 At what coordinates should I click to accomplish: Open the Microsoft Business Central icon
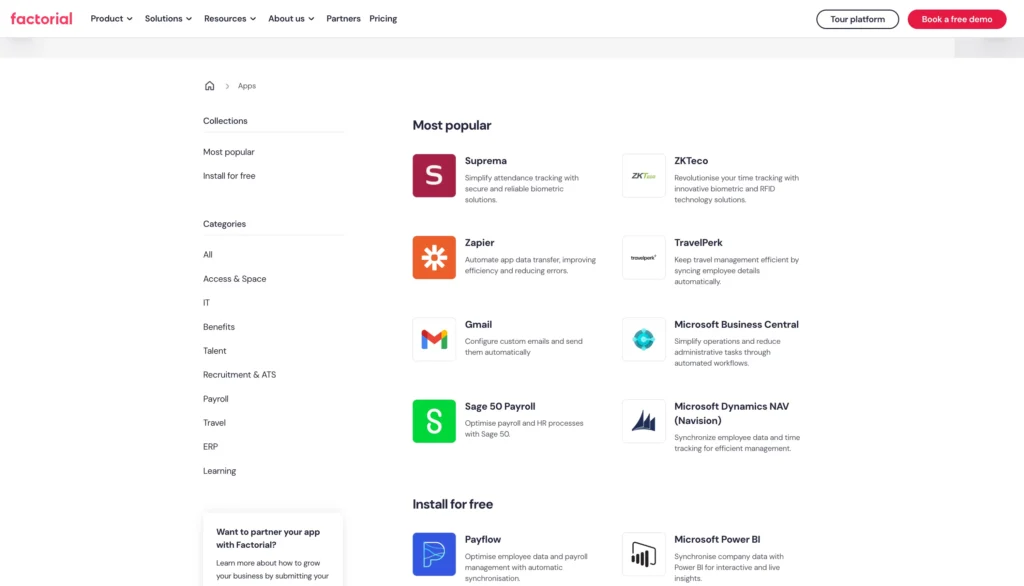tap(643, 339)
